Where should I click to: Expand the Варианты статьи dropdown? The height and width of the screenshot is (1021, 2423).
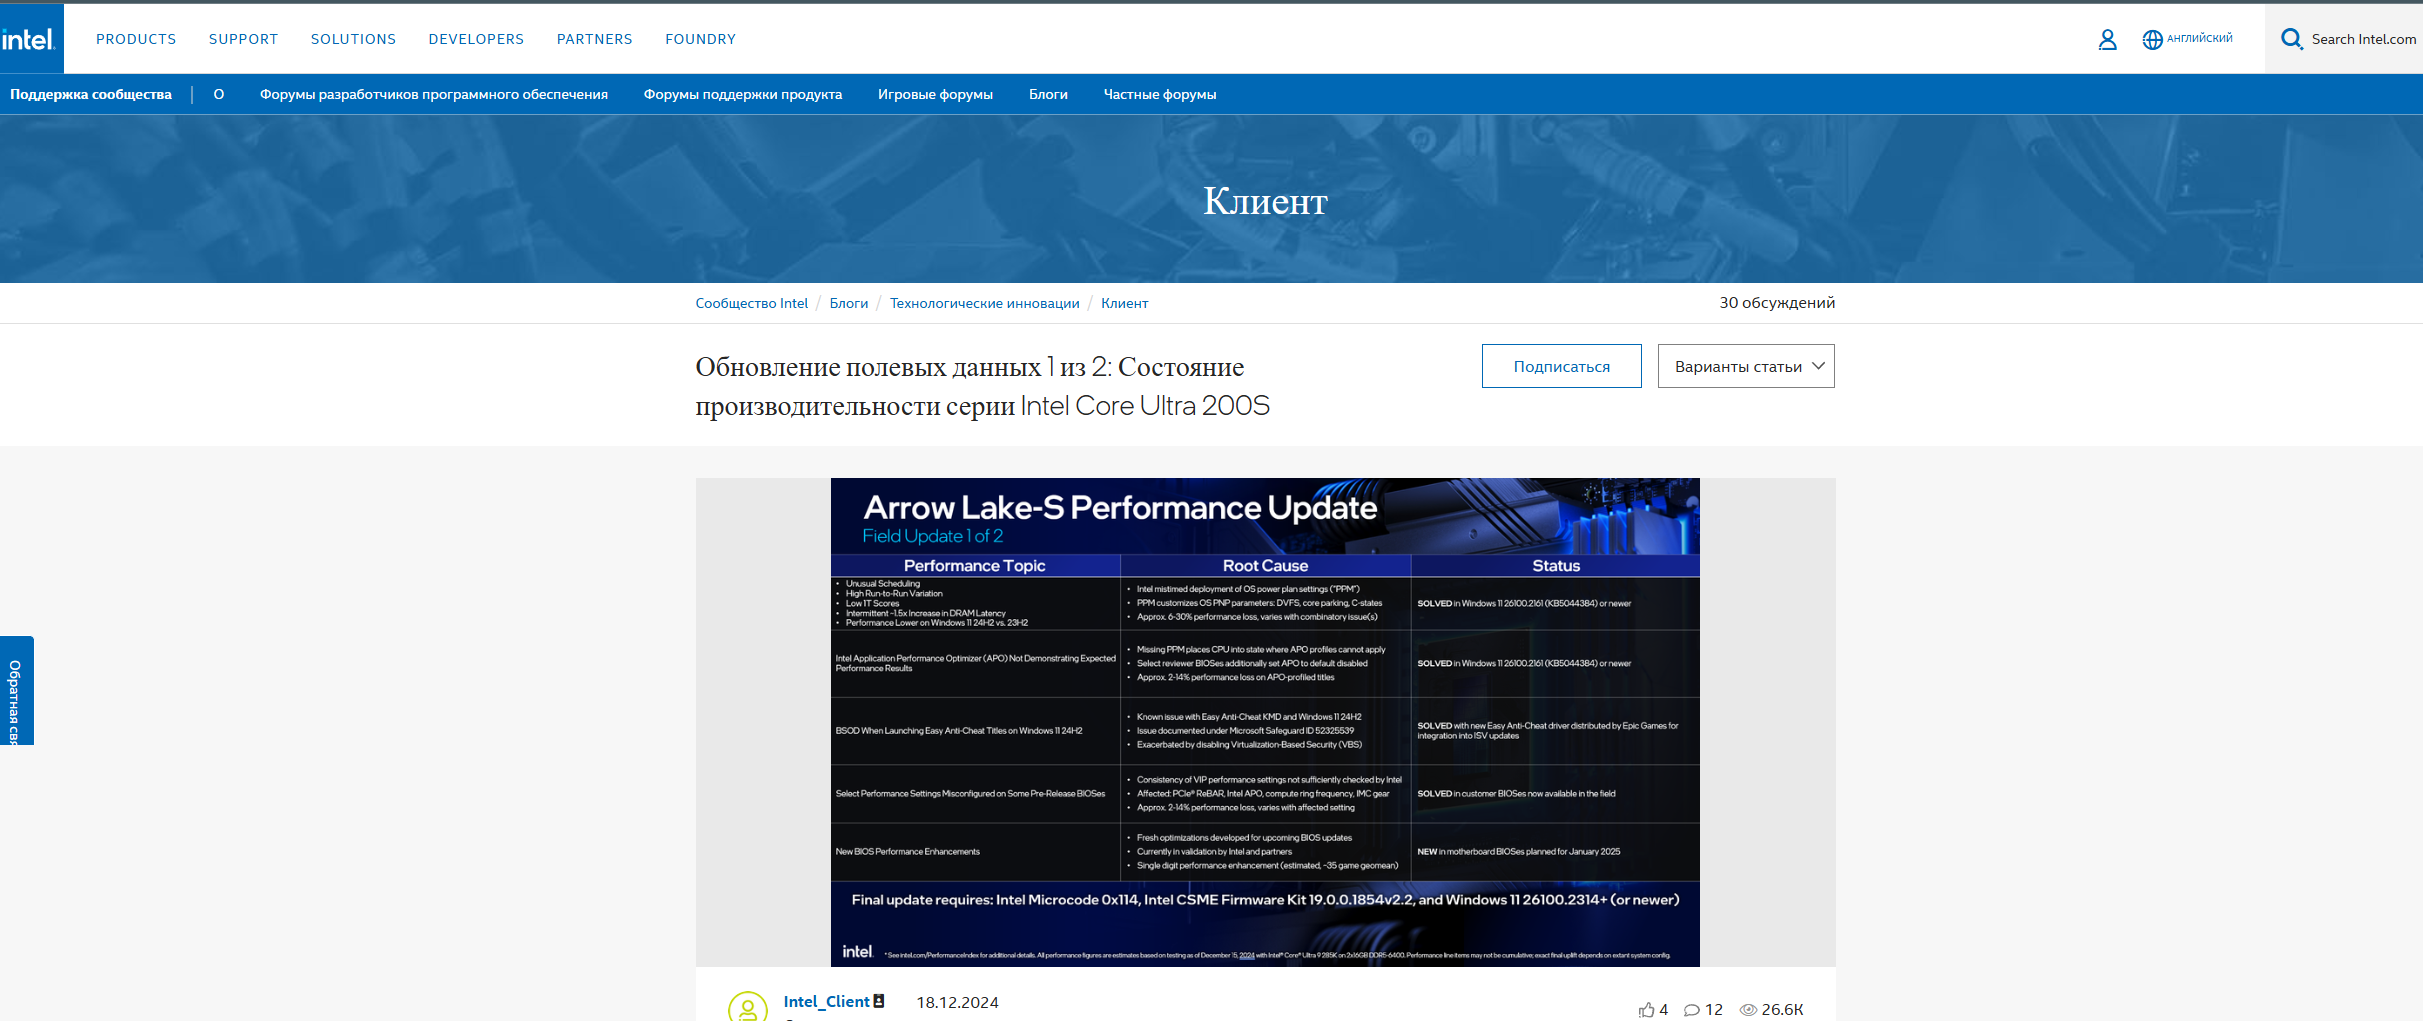point(1746,366)
